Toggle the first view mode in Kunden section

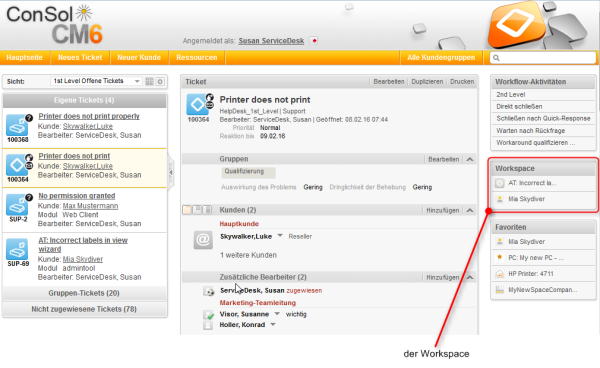click(187, 210)
